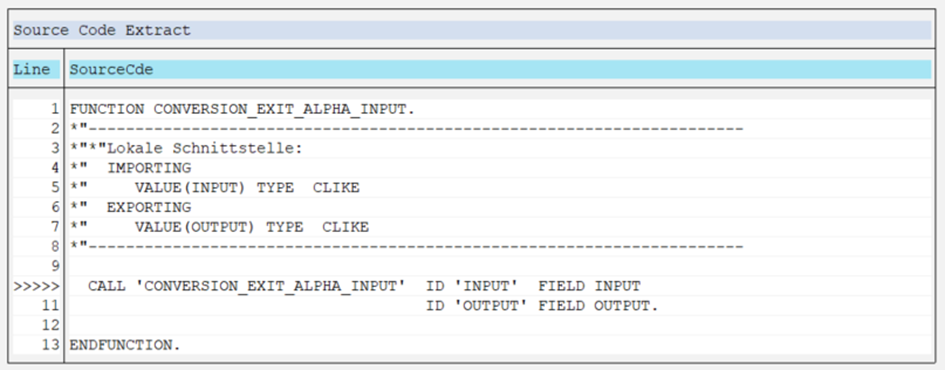Click the ENDFUNCTION statement
This screenshot has width=945, height=370.
125,345
